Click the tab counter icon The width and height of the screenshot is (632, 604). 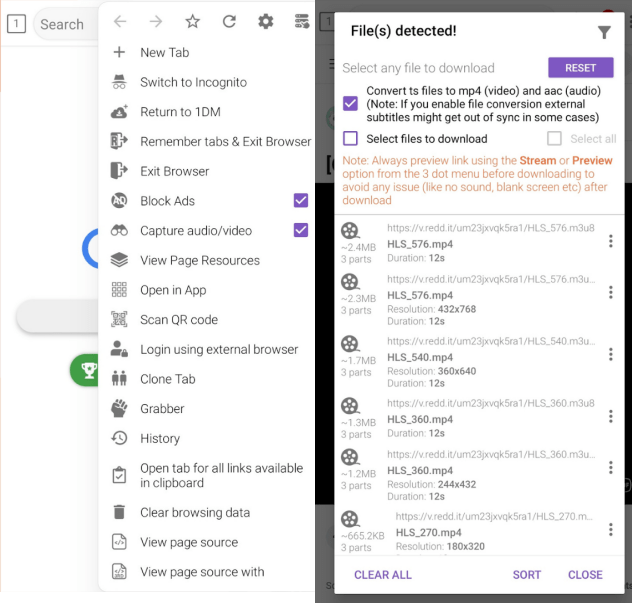15,24
